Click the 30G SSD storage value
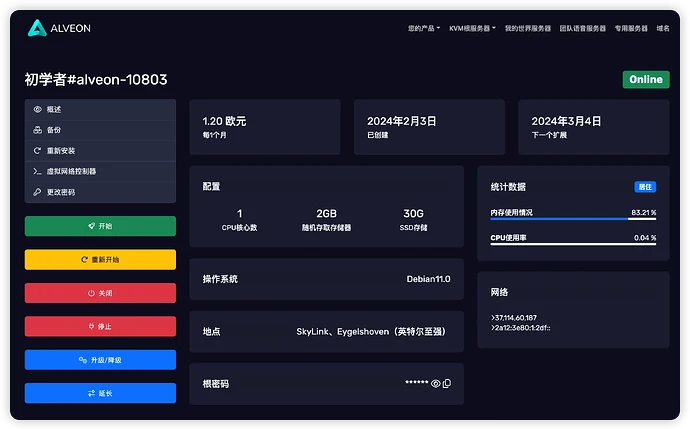 click(x=413, y=214)
